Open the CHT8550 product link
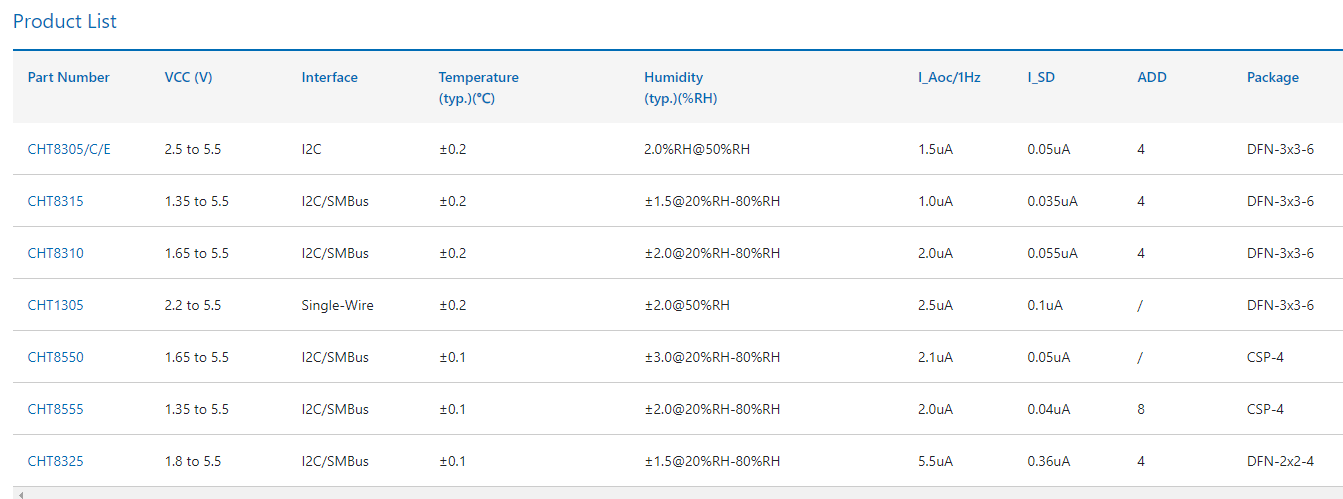The height and width of the screenshot is (499, 1343). coord(56,357)
